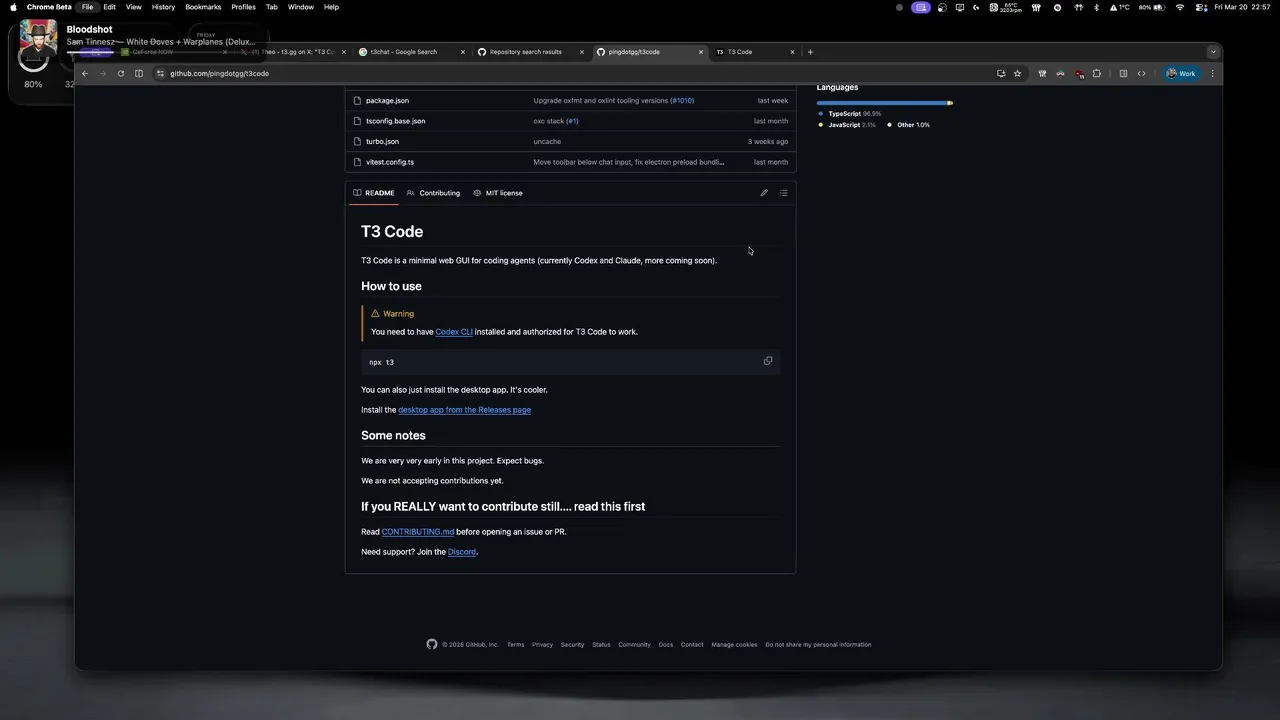This screenshot has width=1280, height=720.
Task: Open the Work profile switcher
Action: pos(1181,73)
